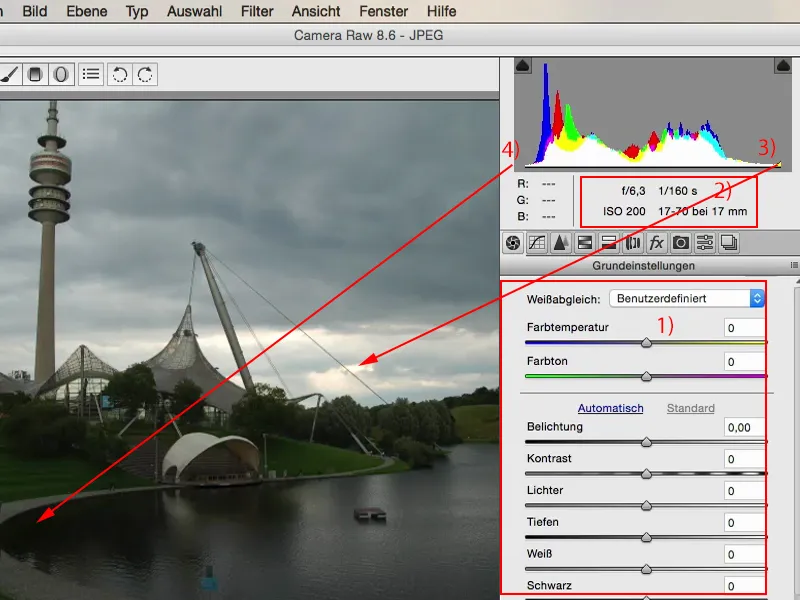Toggle highlight clipping warning in histogram
The height and width of the screenshot is (600, 800).
783,66
